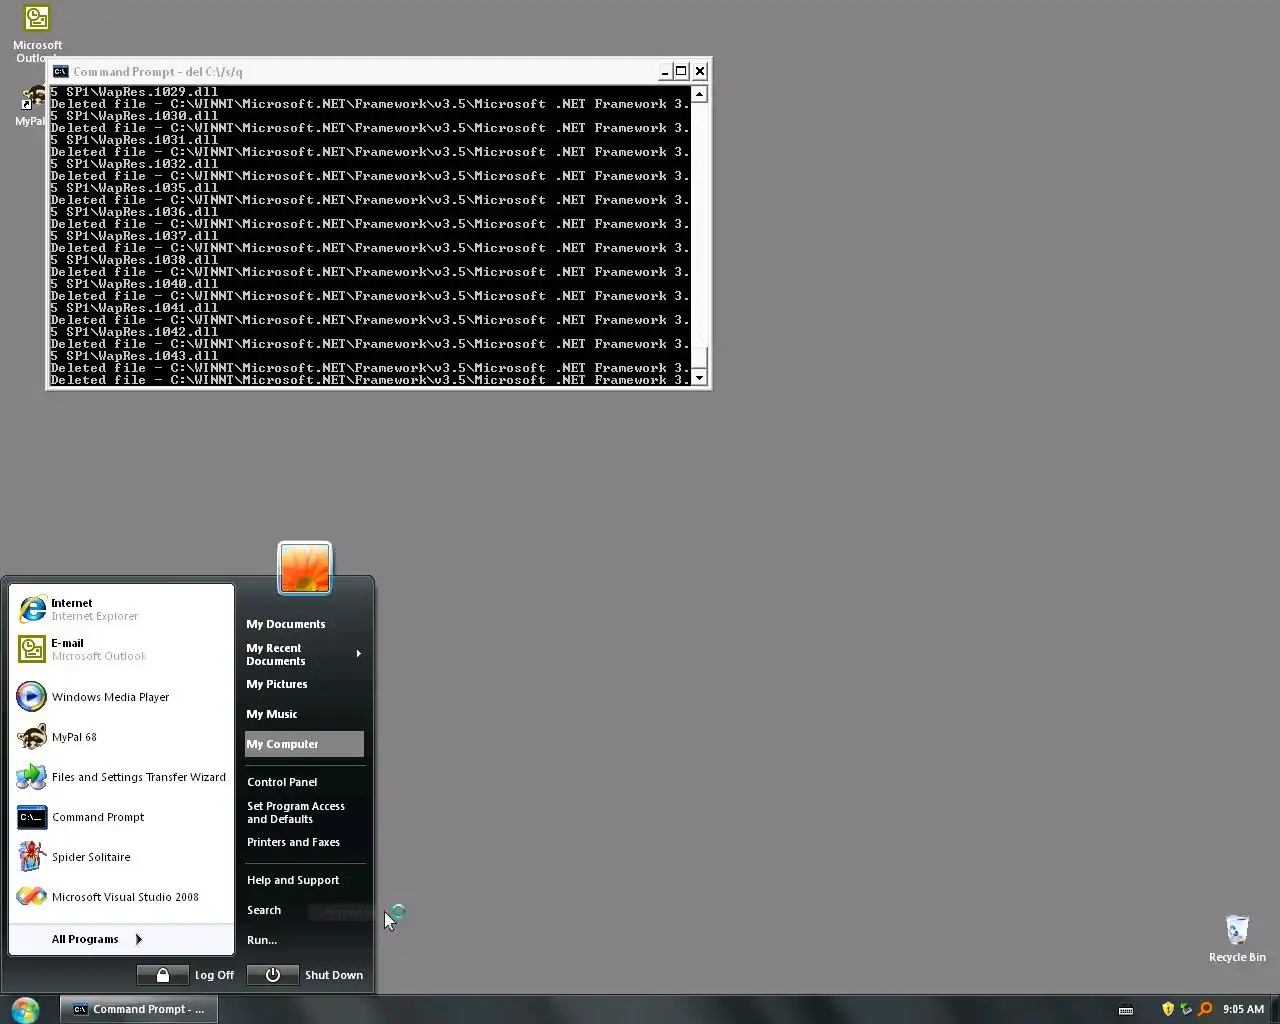Open Control Panel
Image resolution: width=1280 pixels, height=1024 pixels.
(x=282, y=782)
